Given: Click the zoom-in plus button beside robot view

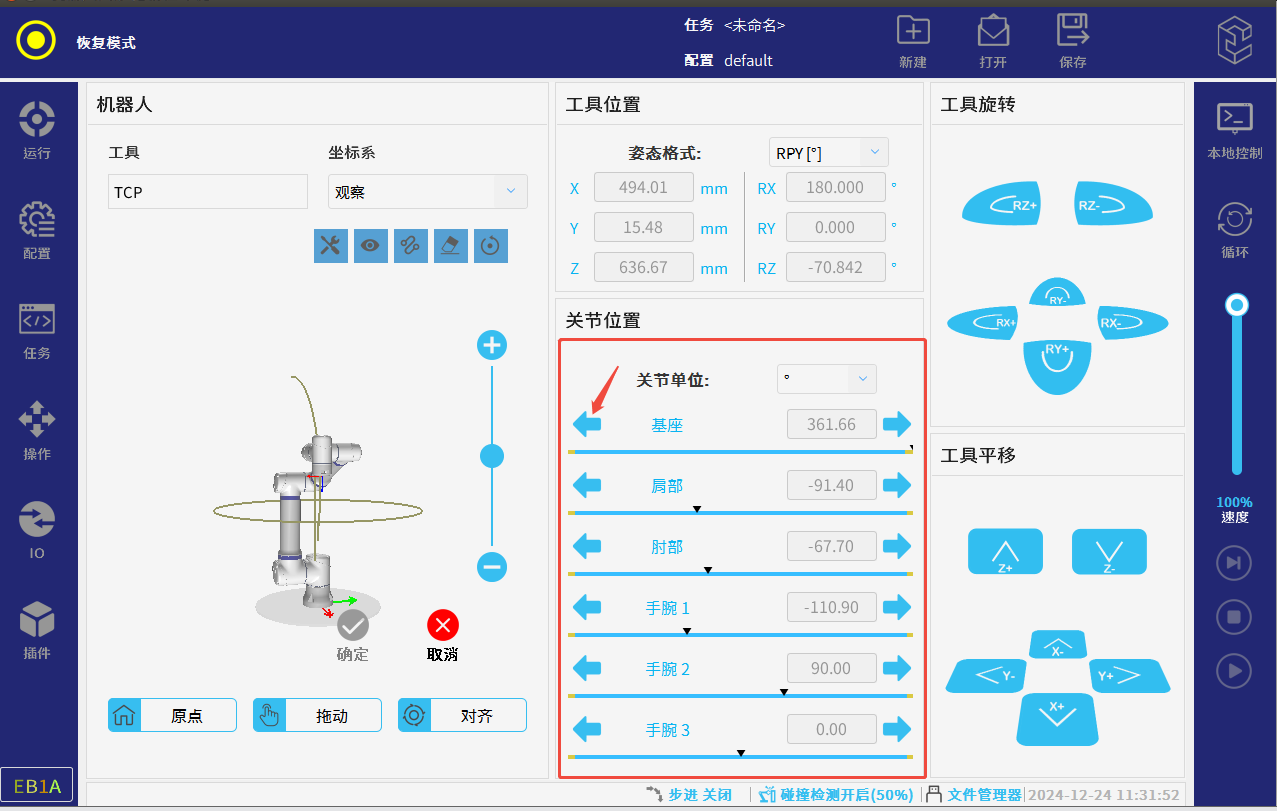Looking at the screenshot, I should 491,346.
